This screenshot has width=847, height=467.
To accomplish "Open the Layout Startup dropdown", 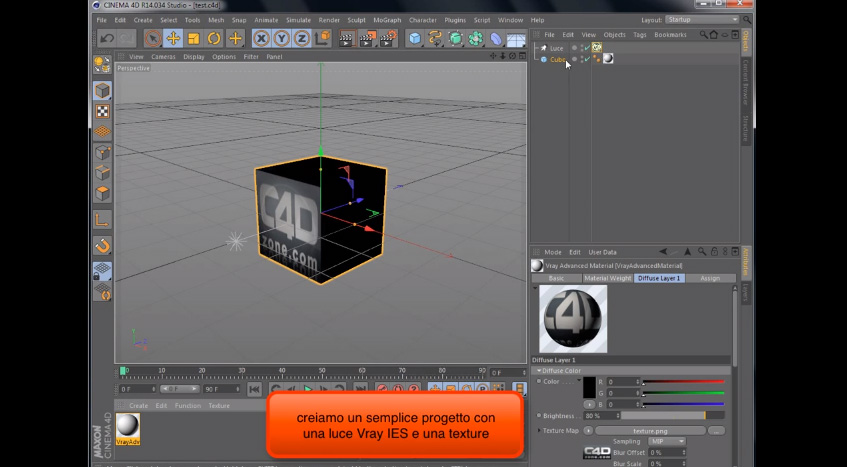I will [x=702, y=19].
